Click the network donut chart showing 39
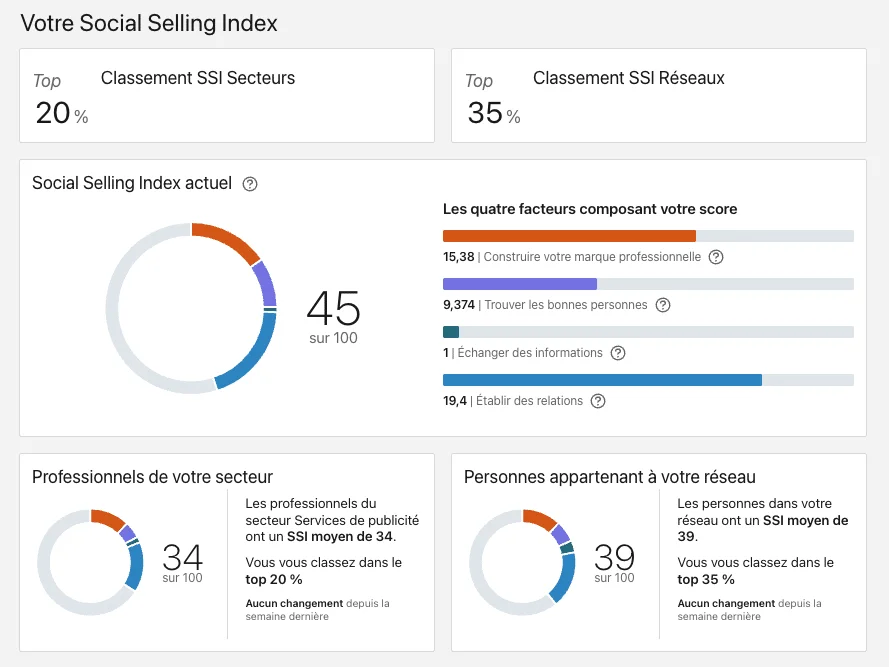The image size is (889, 667). (522, 562)
